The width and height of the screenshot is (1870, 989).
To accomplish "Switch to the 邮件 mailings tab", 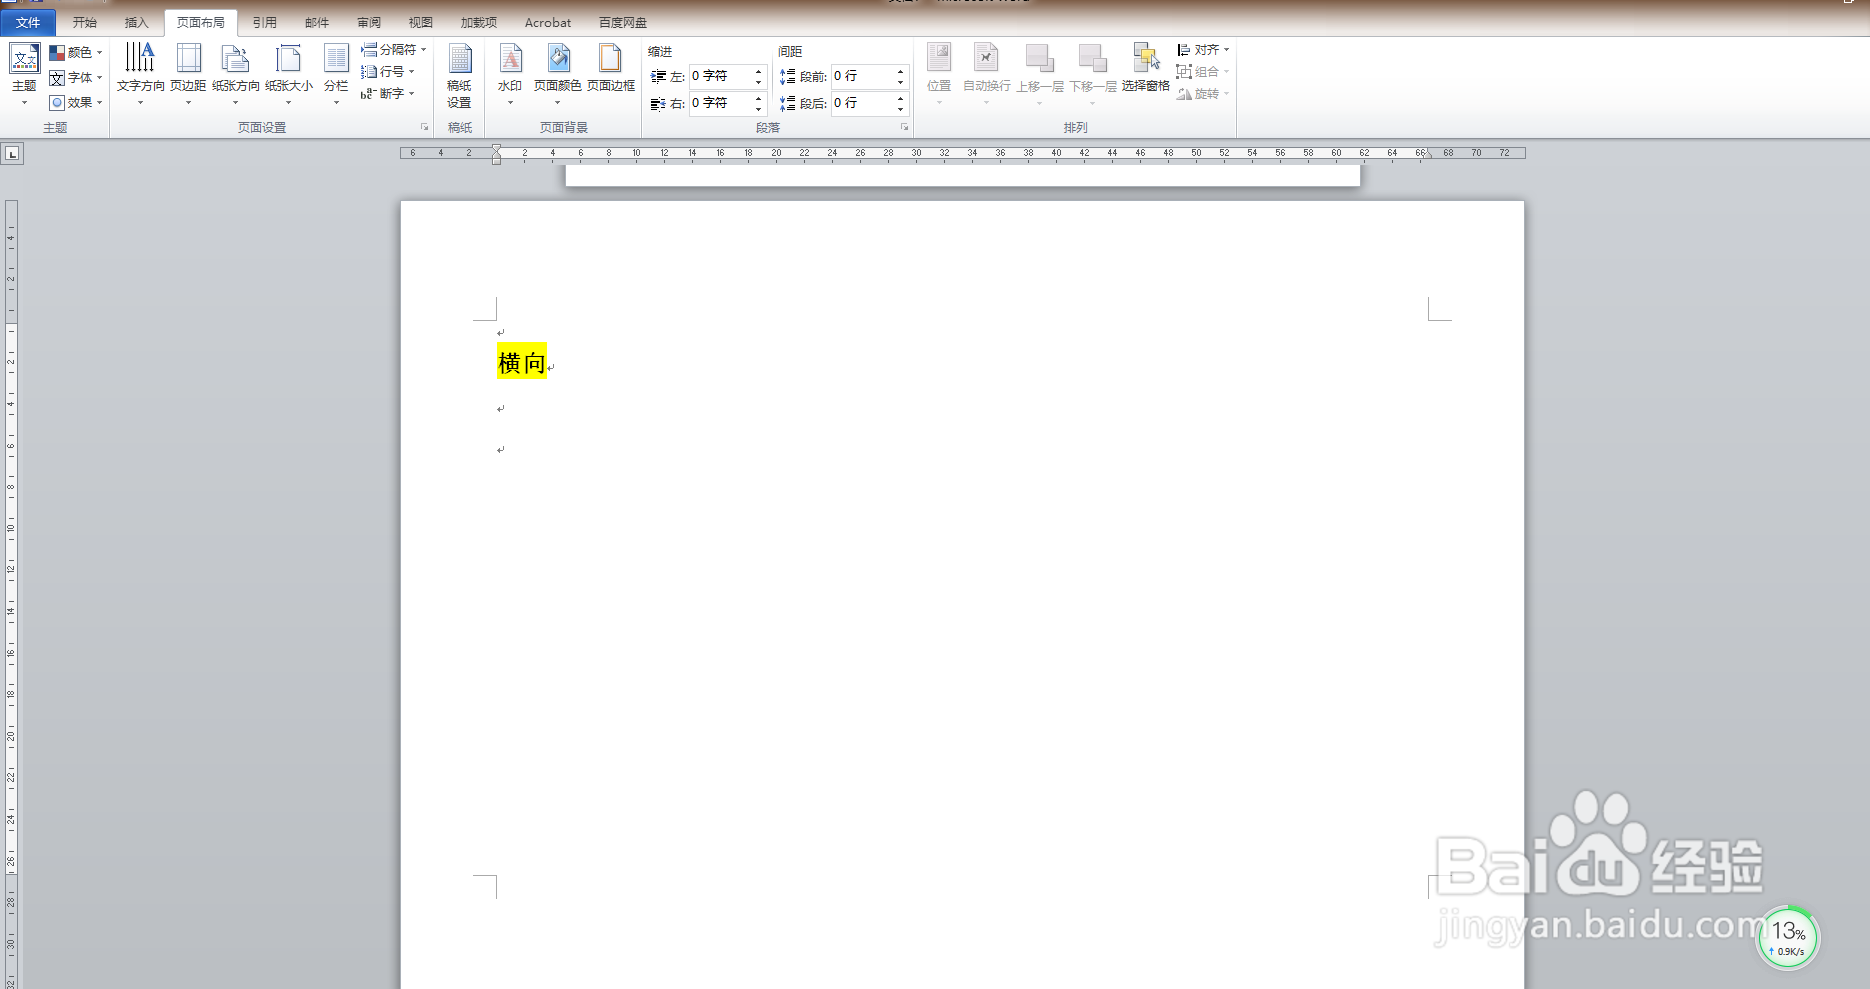I will [x=317, y=22].
